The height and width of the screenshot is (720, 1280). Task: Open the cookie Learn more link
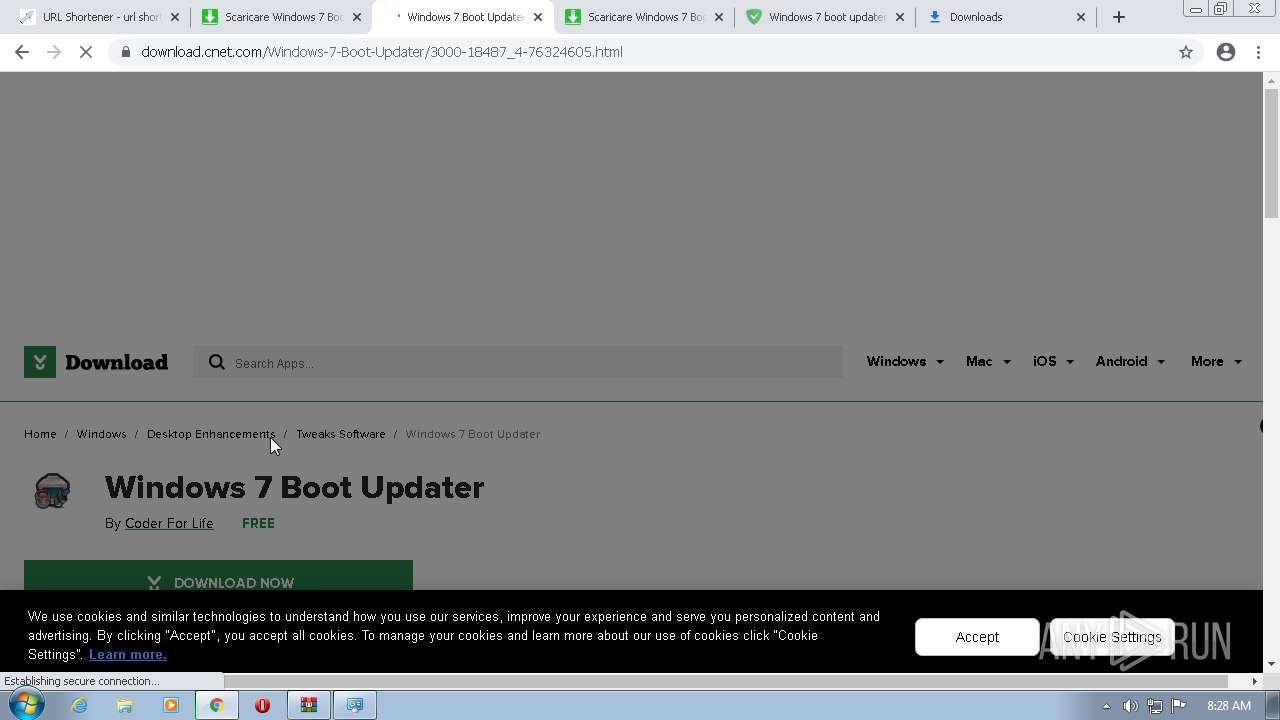[128, 654]
